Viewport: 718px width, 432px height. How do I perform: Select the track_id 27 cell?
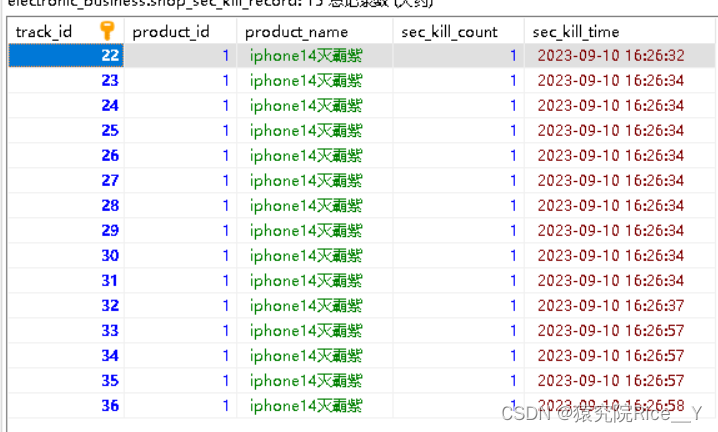point(66,180)
